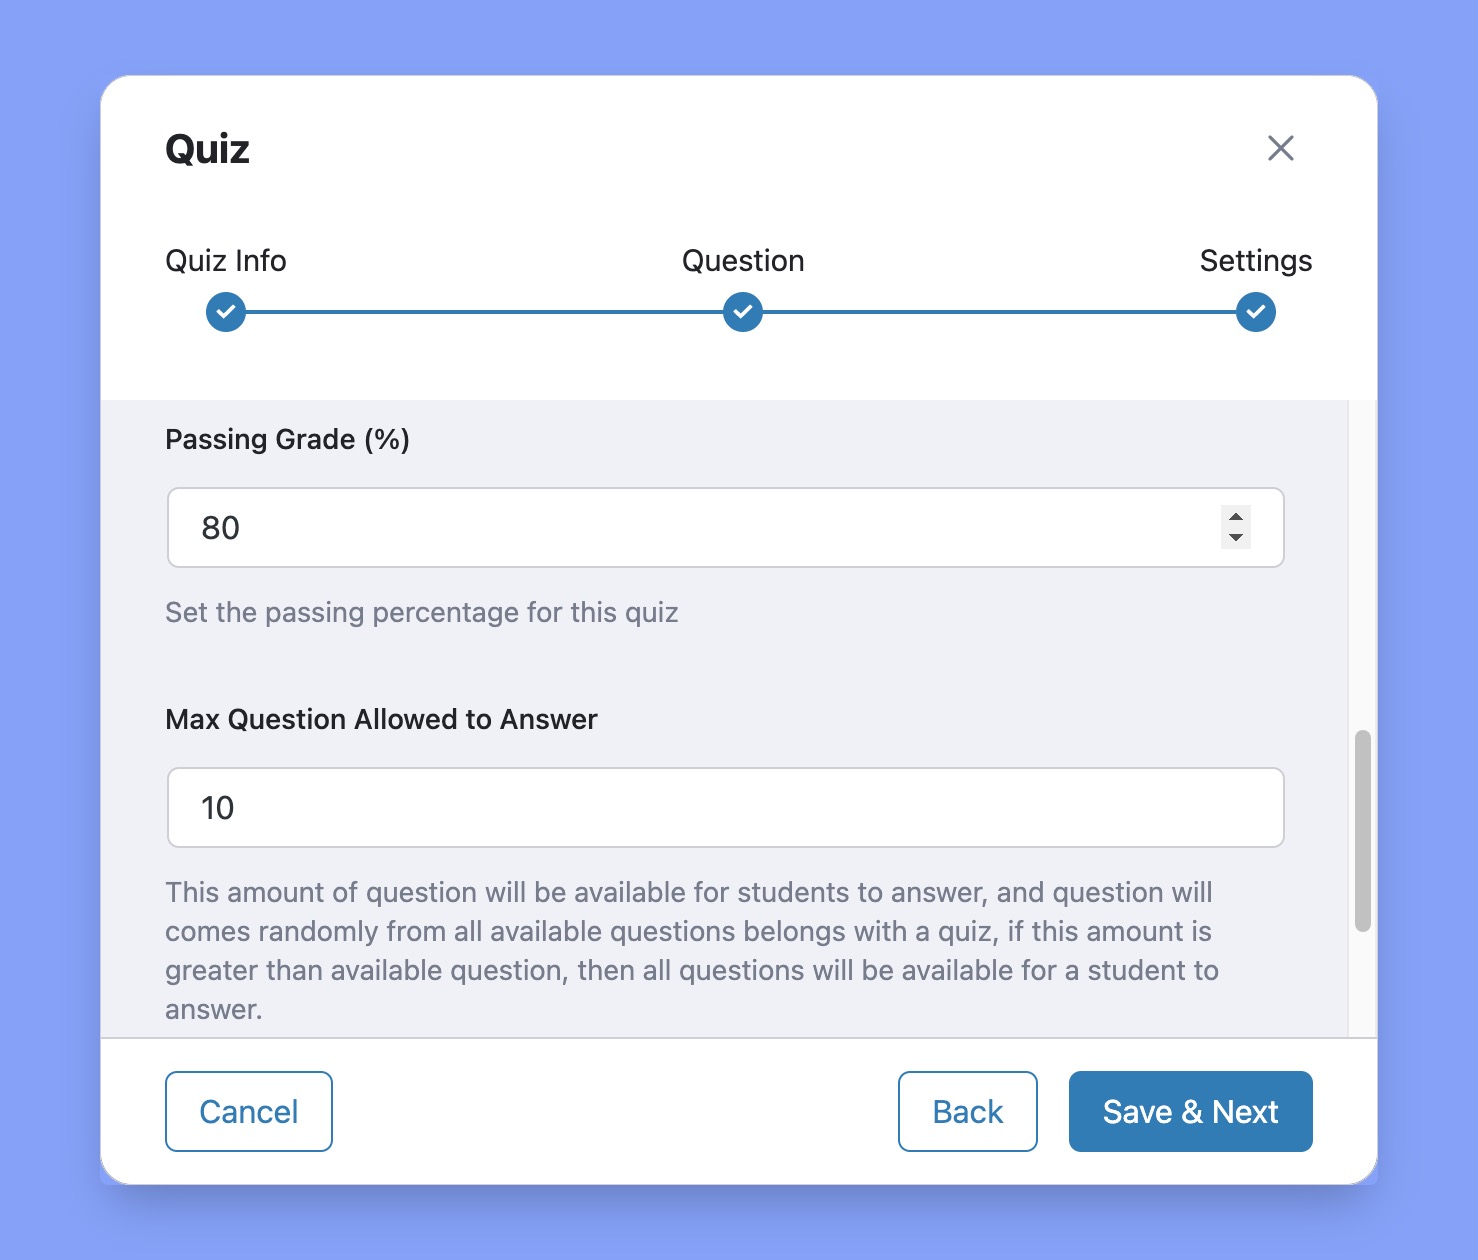Click Back to return to previous step

pos(966,1111)
